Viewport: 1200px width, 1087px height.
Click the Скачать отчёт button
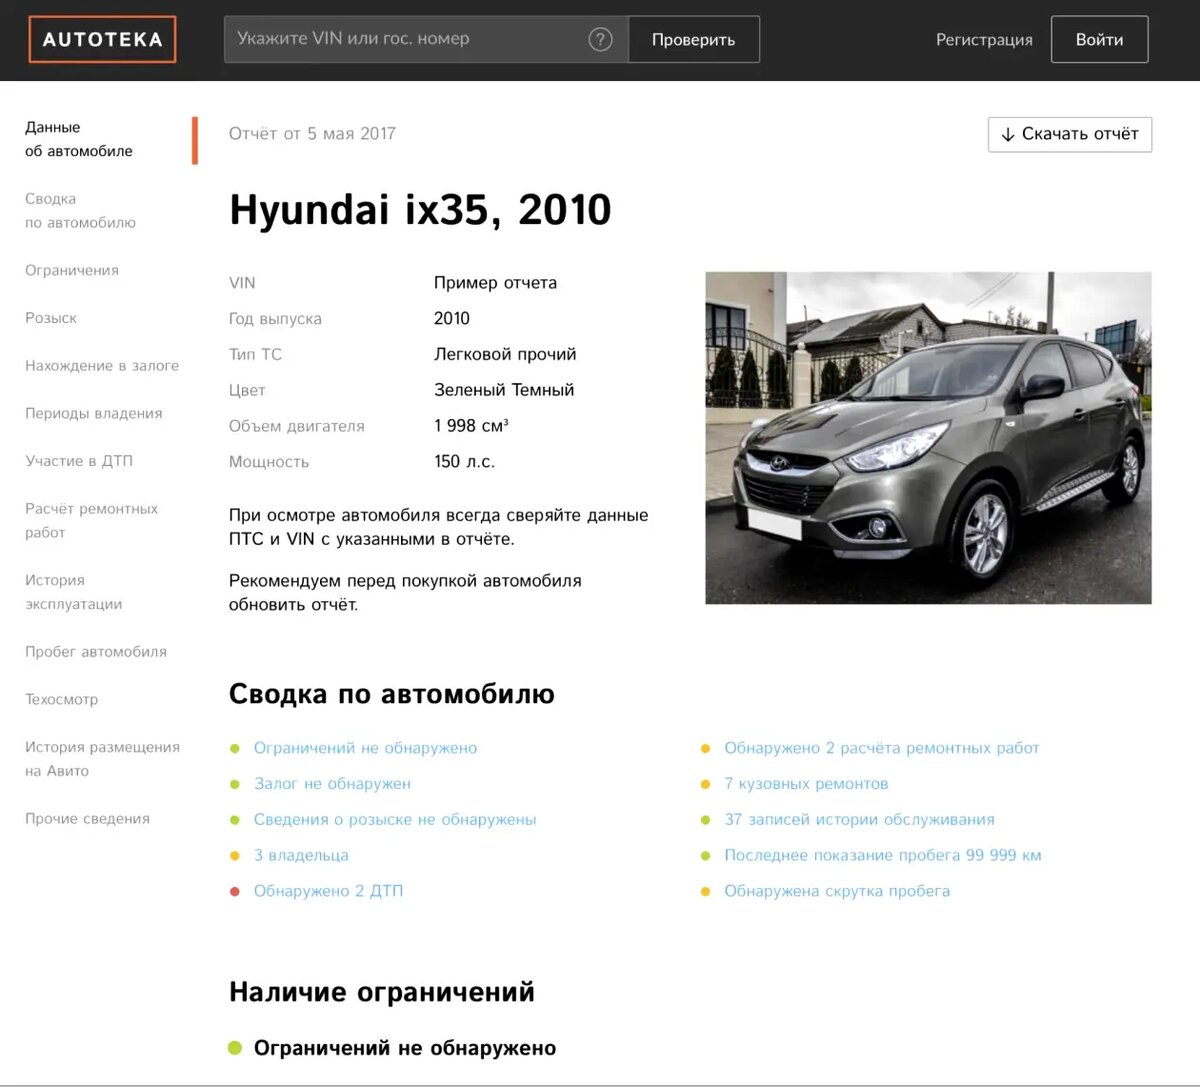pos(1070,134)
